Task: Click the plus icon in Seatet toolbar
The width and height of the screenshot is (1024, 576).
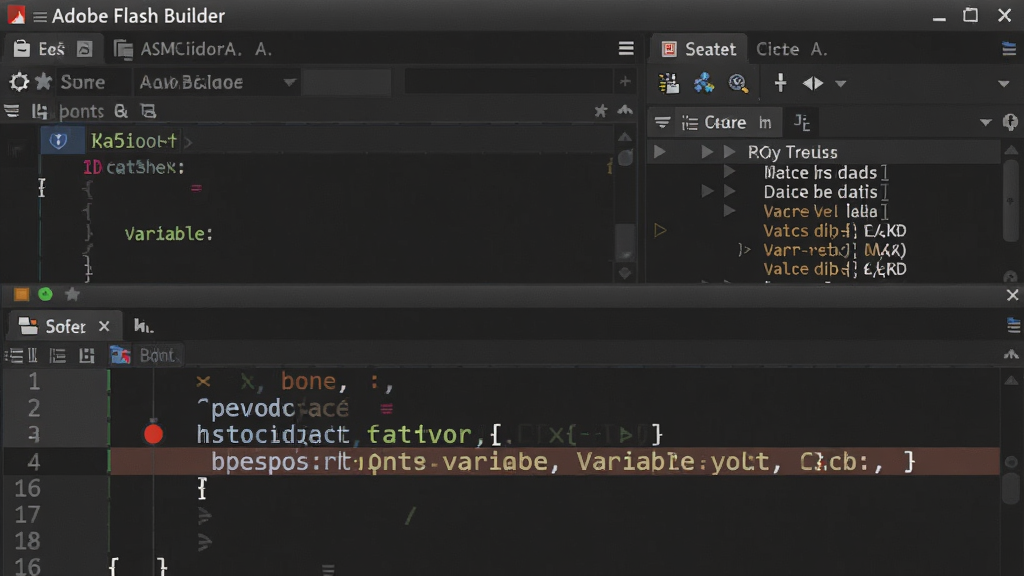Action: point(780,83)
